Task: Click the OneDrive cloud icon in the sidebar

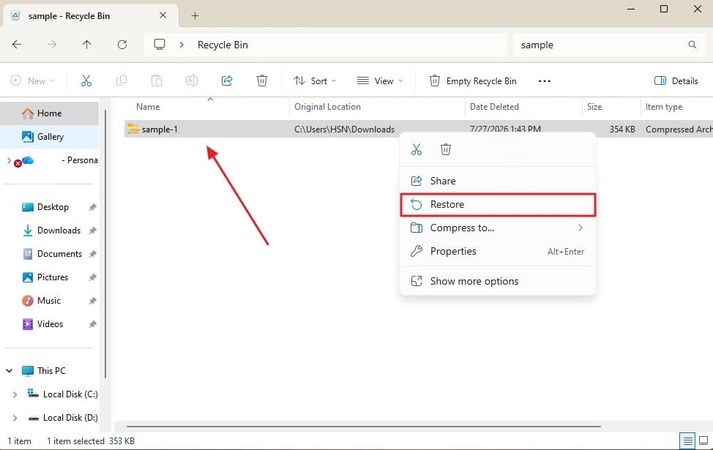Action: click(28, 160)
